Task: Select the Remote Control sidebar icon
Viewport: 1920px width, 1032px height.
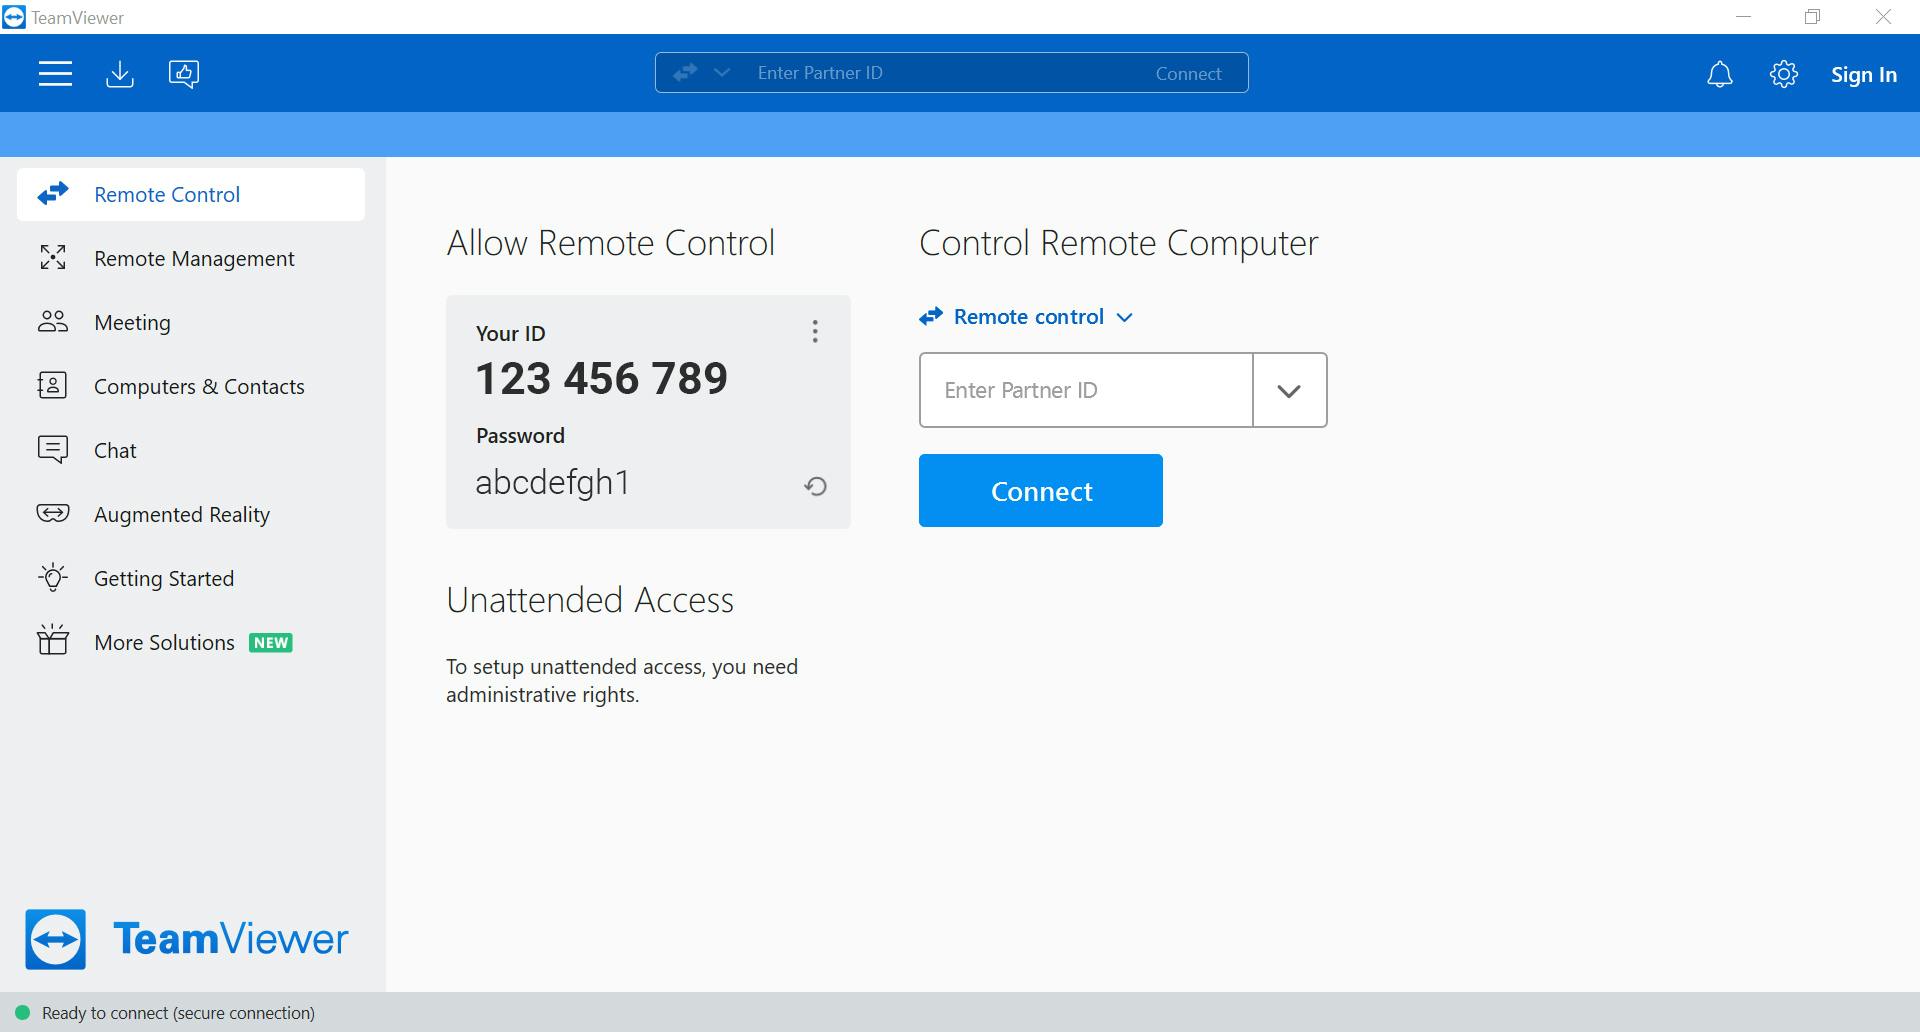Action: (x=53, y=194)
